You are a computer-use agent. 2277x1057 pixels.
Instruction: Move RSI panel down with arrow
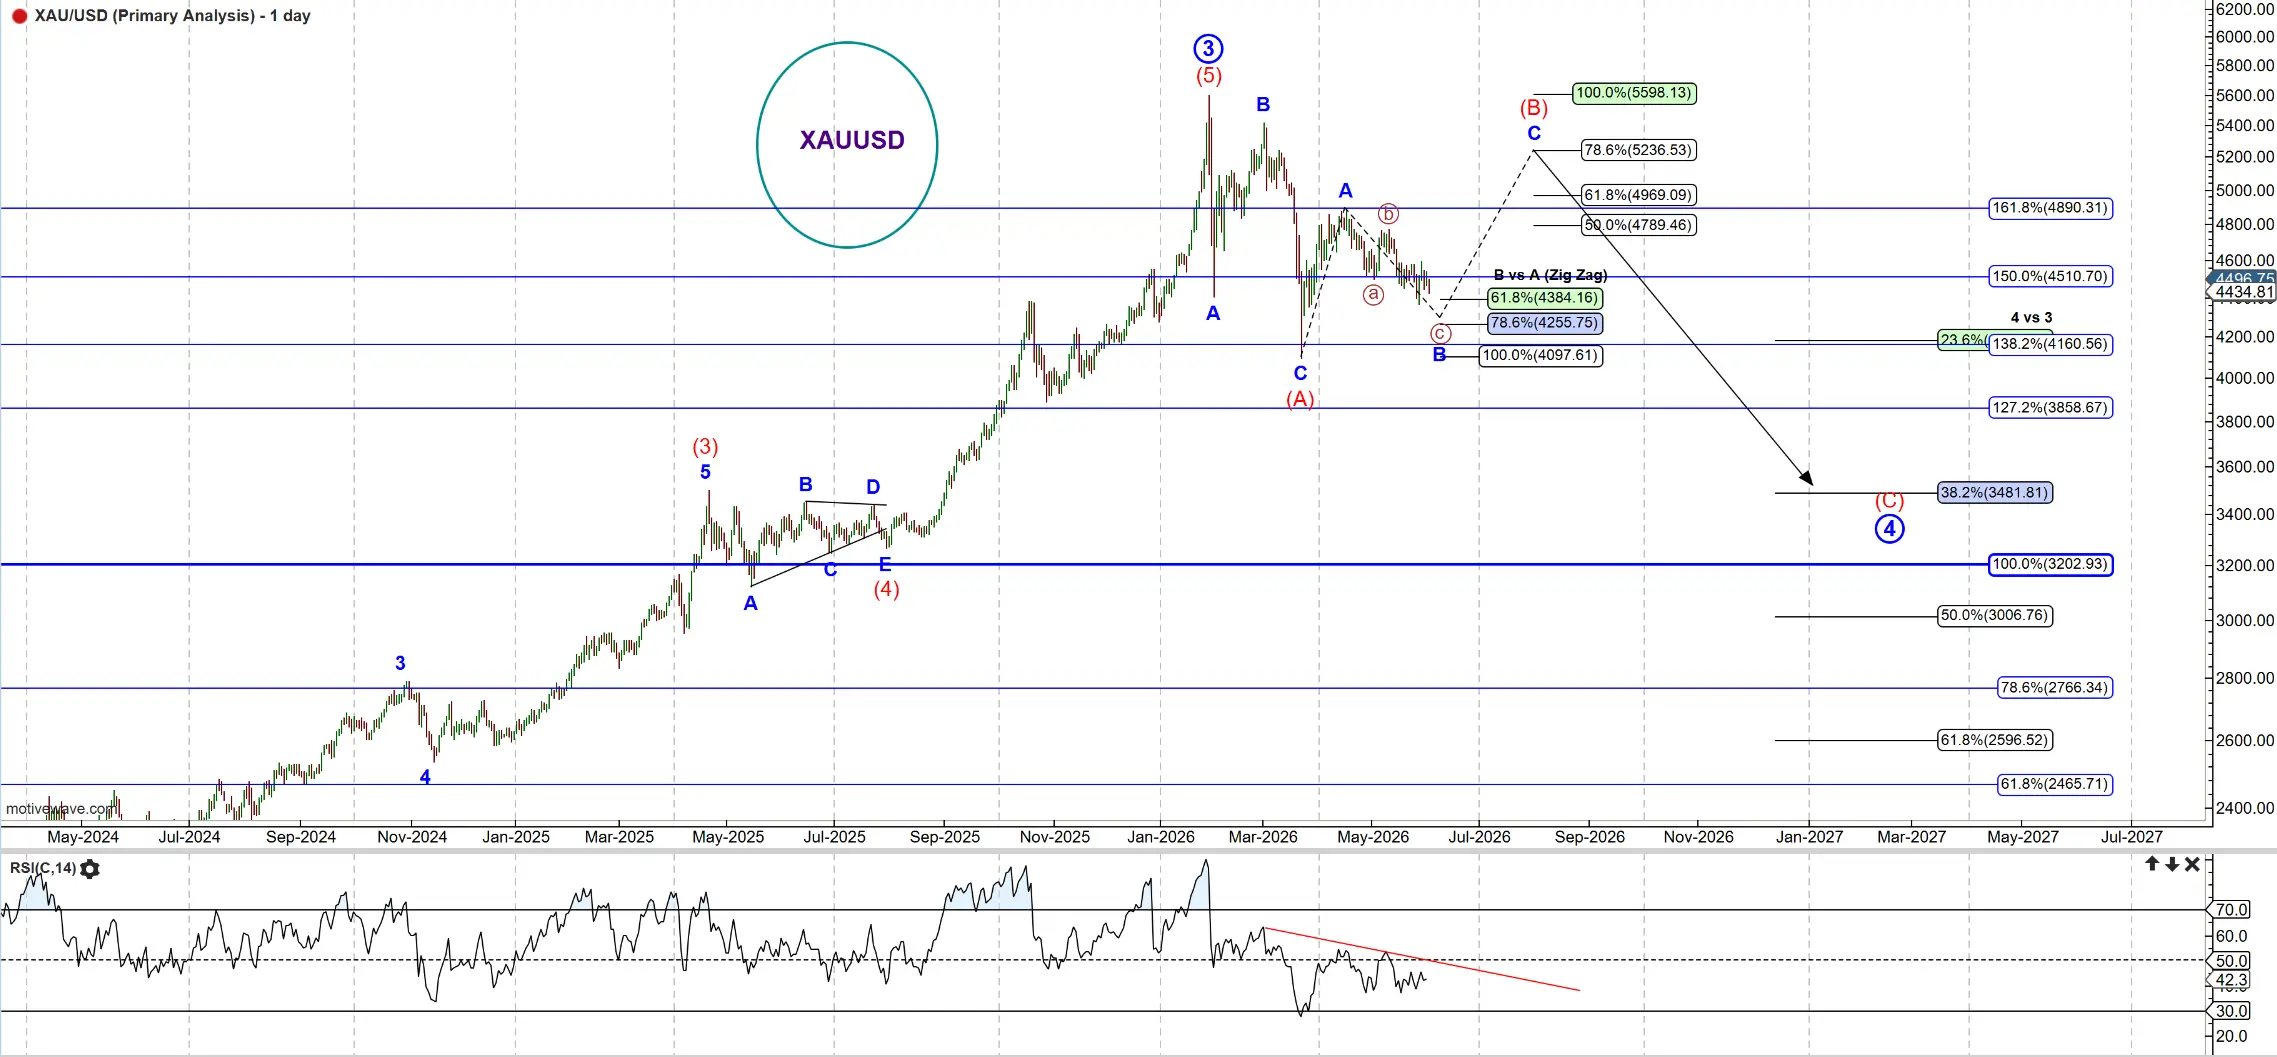tap(2172, 864)
